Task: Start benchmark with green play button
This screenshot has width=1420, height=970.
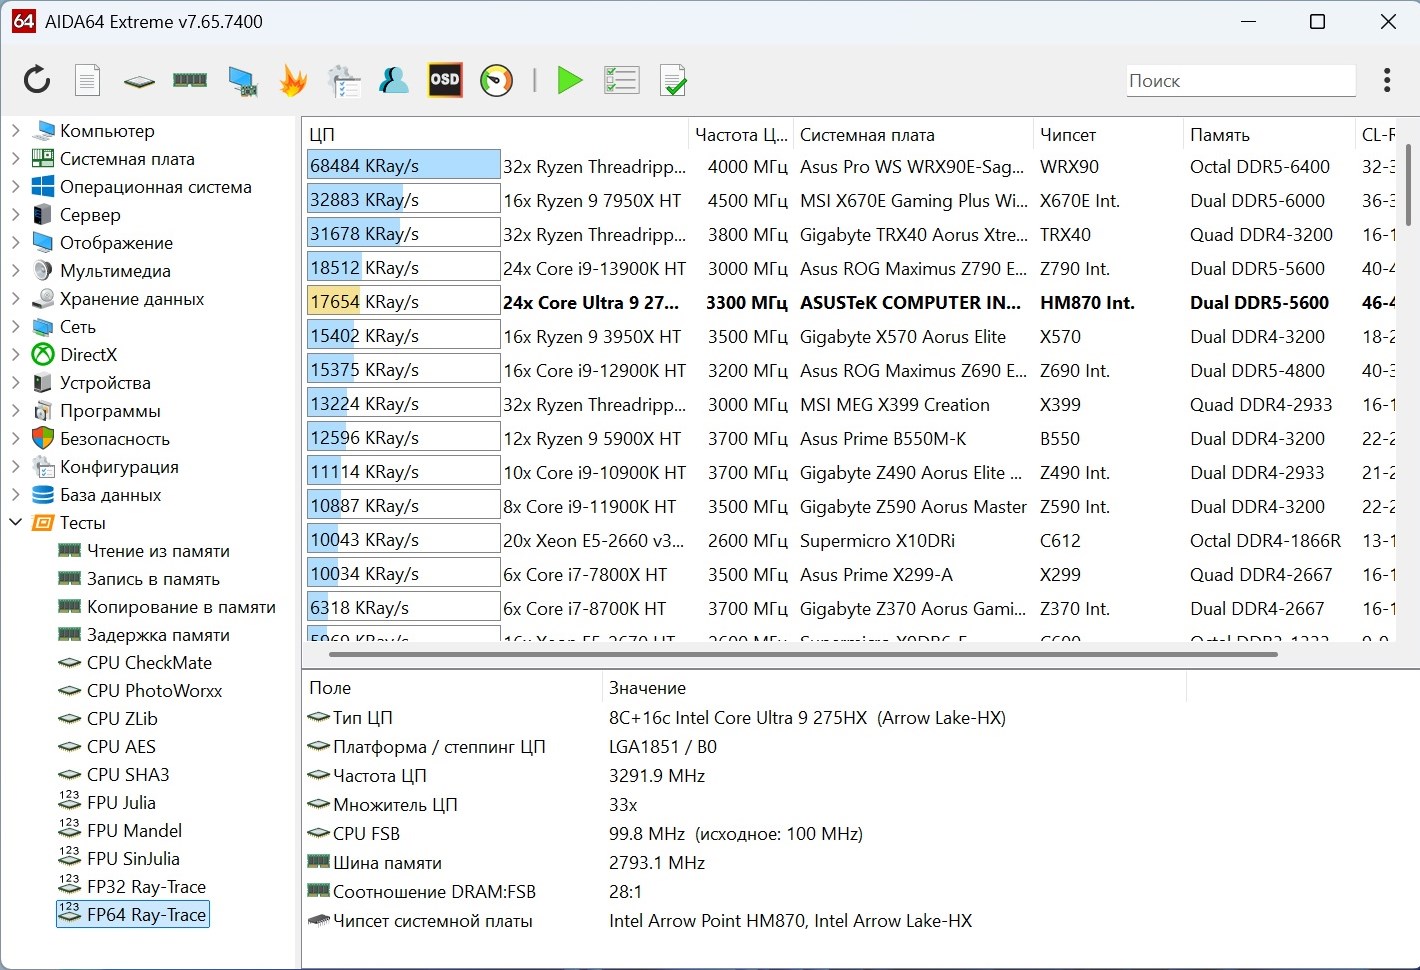Action: (569, 80)
